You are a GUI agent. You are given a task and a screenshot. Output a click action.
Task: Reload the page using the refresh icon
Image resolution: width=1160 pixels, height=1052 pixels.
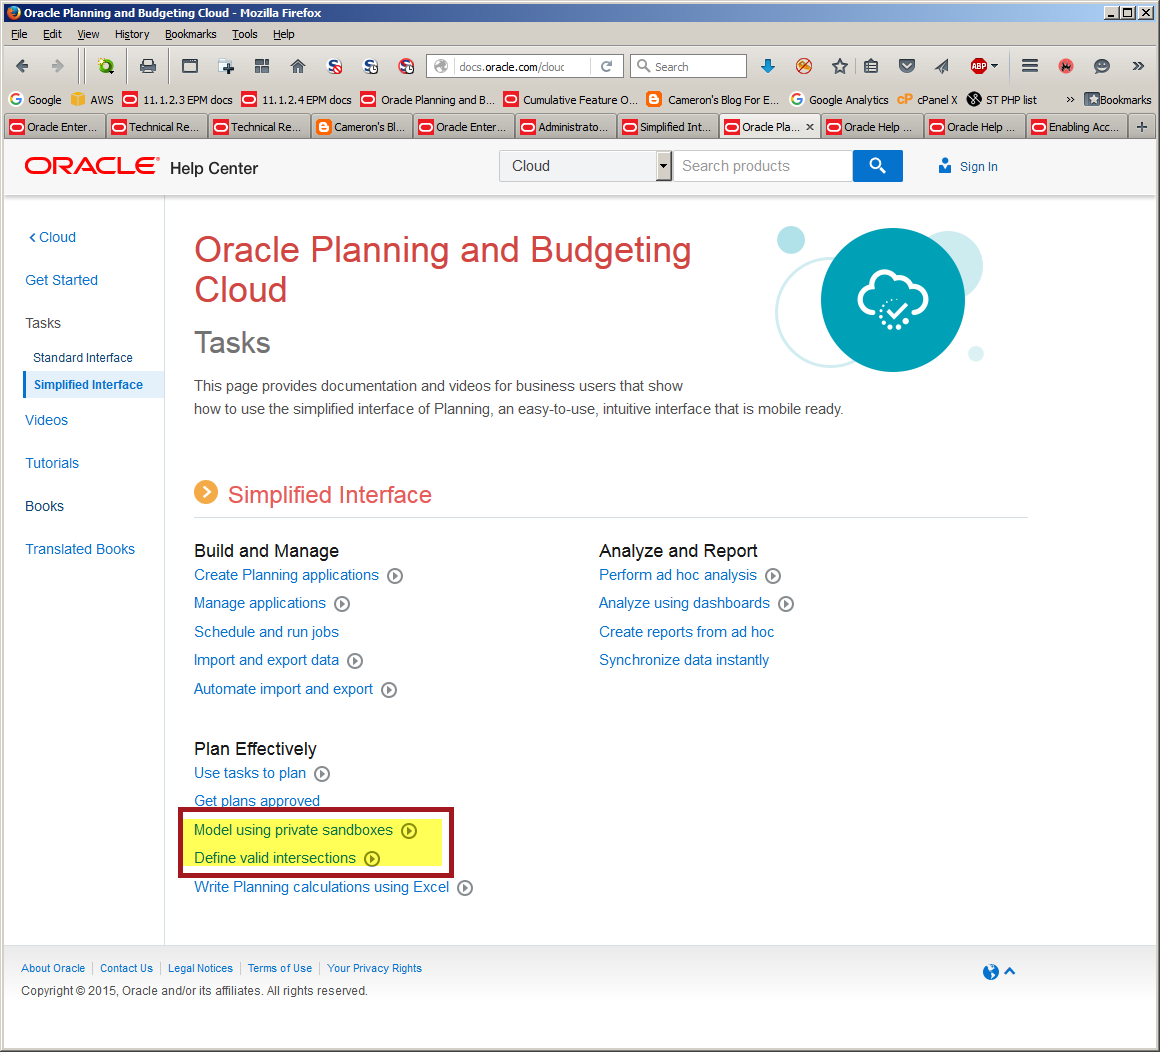click(607, 67)
